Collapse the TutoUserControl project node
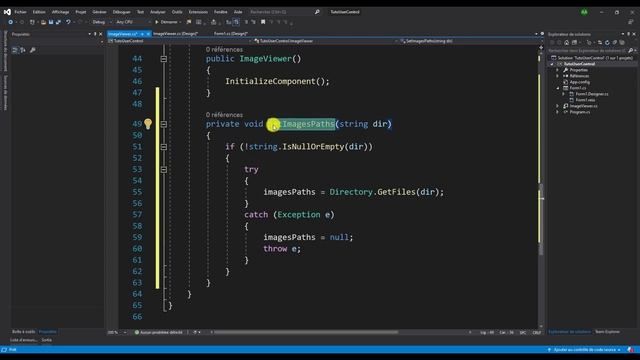Screen dimensions: 640x360 [552, 64]
